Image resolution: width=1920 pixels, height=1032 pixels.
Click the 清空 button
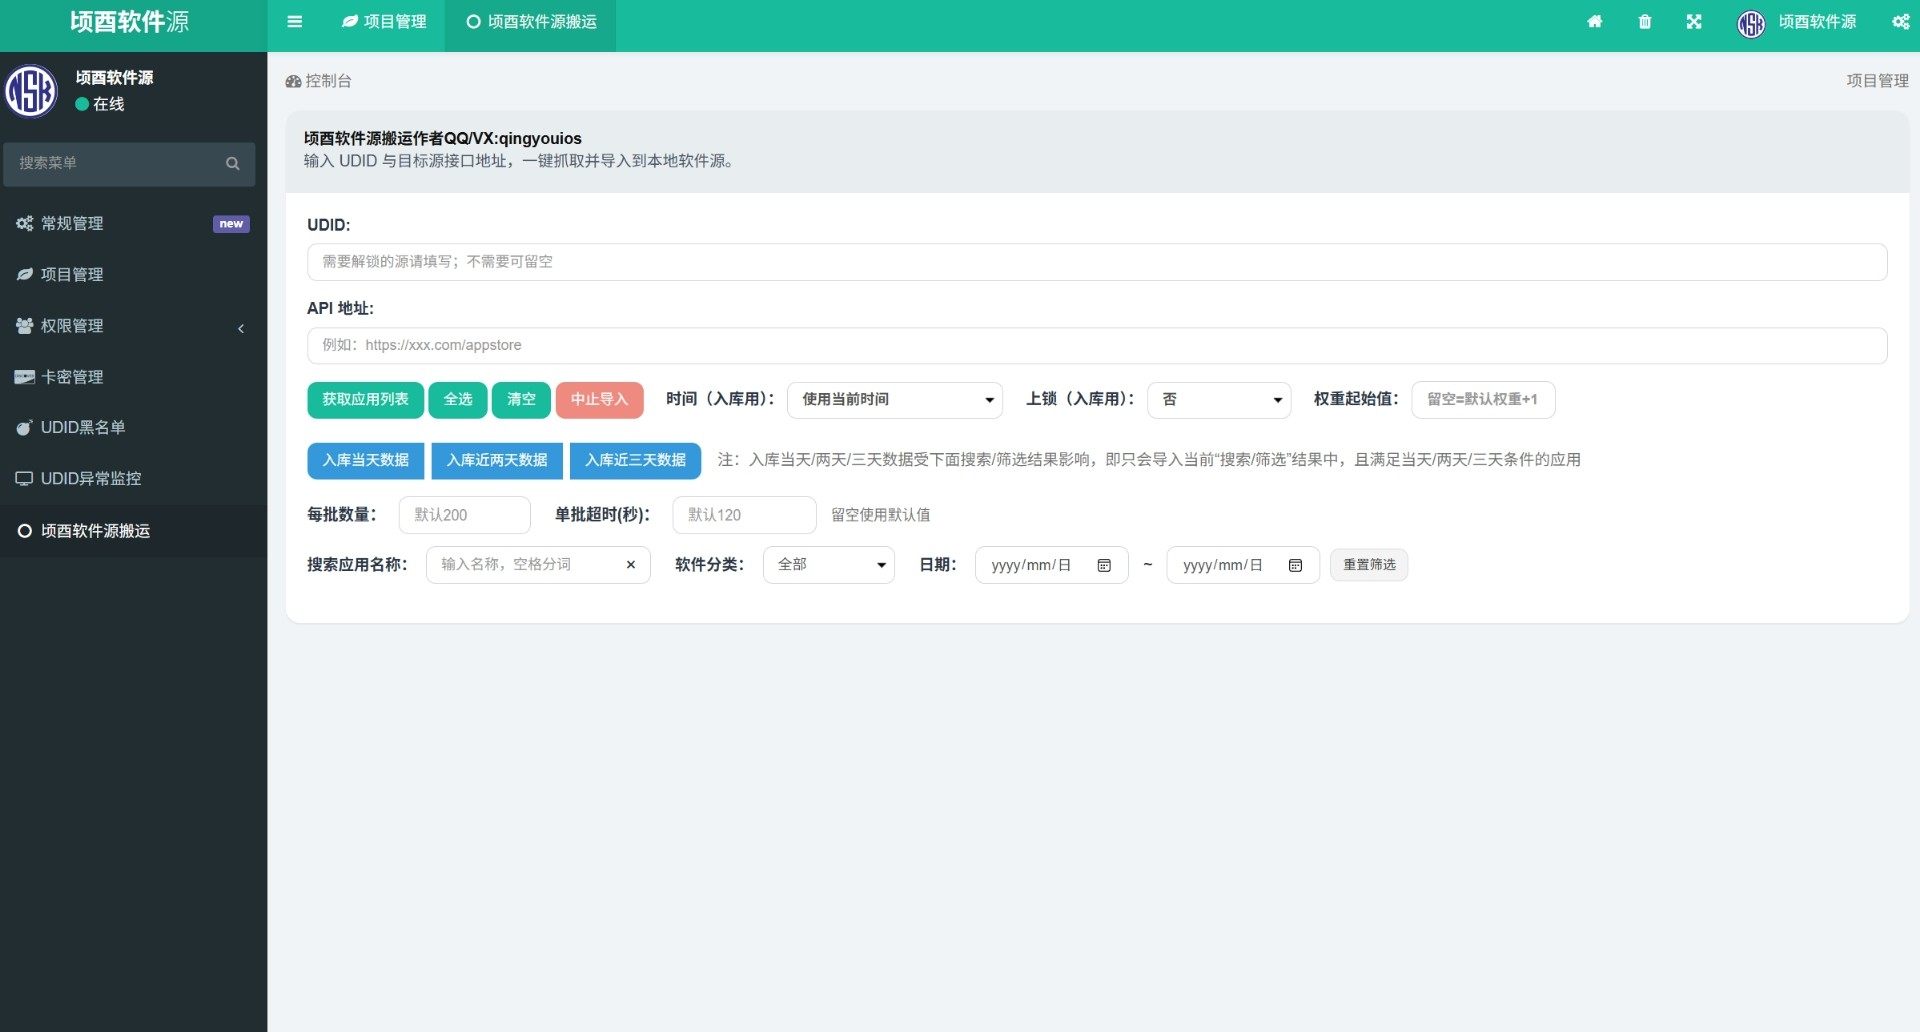point(521,400)
